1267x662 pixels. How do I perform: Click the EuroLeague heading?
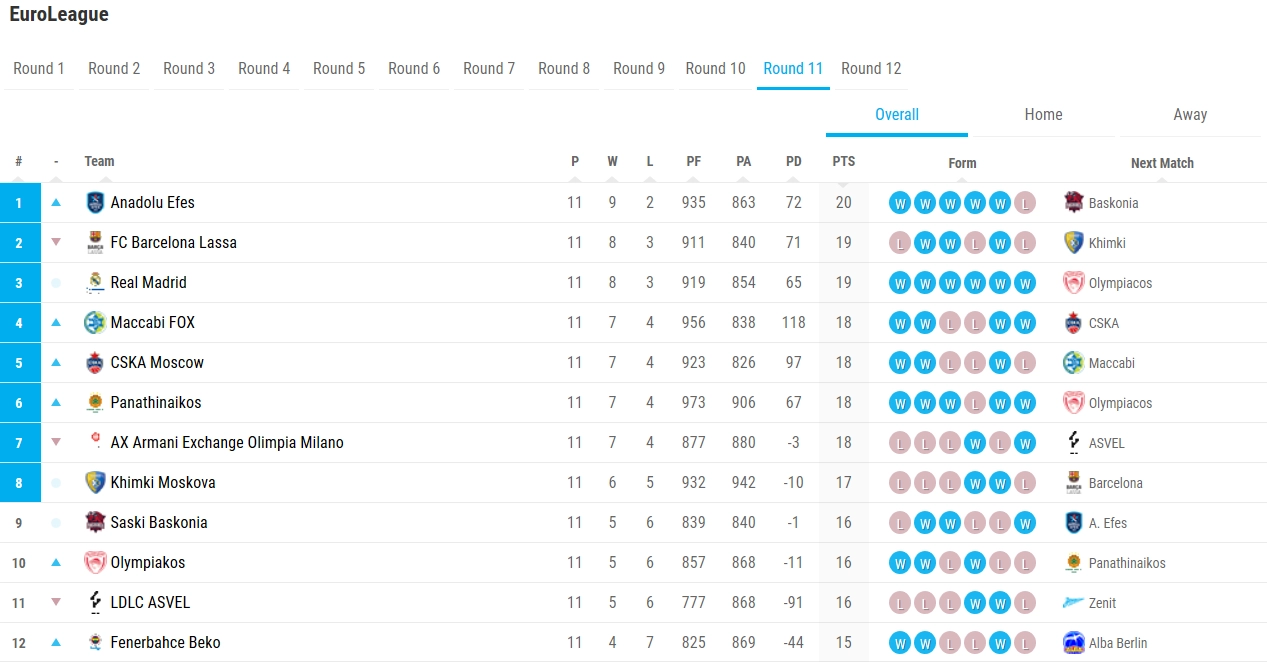click(x=59, y=14)
